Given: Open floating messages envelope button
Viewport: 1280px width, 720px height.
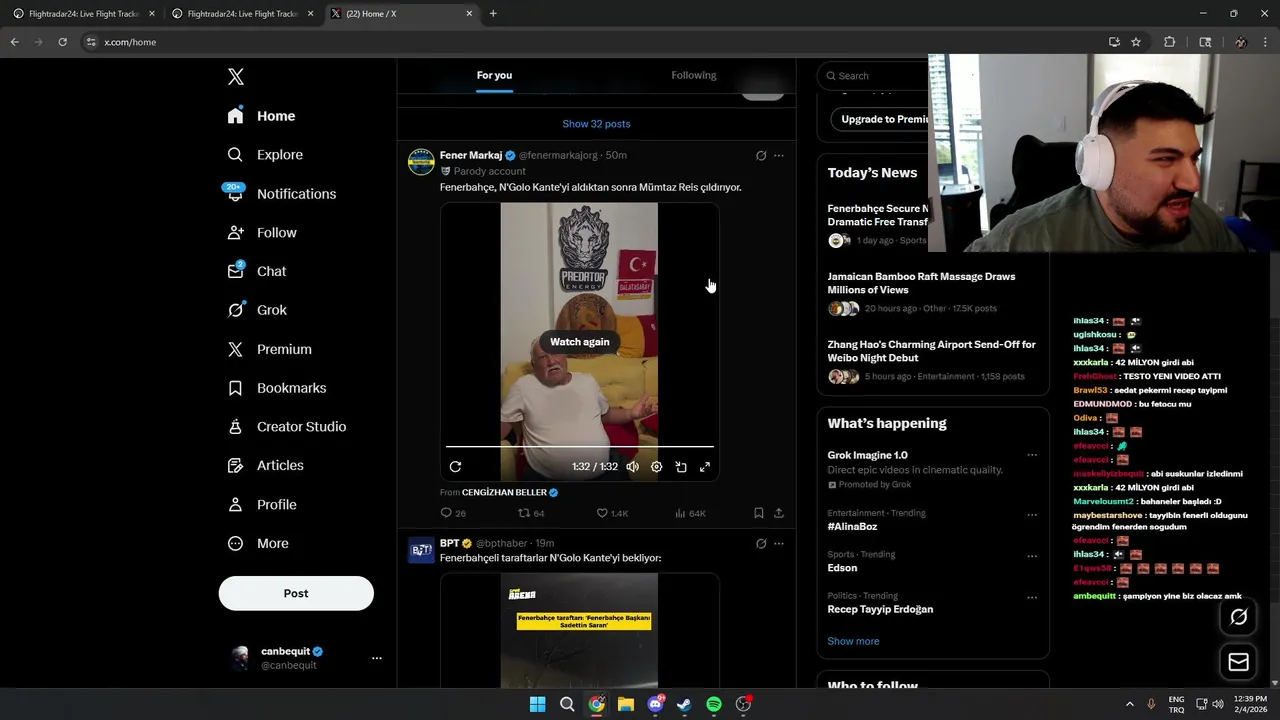Looking at the screenshot, I should tap(1238, 662).
